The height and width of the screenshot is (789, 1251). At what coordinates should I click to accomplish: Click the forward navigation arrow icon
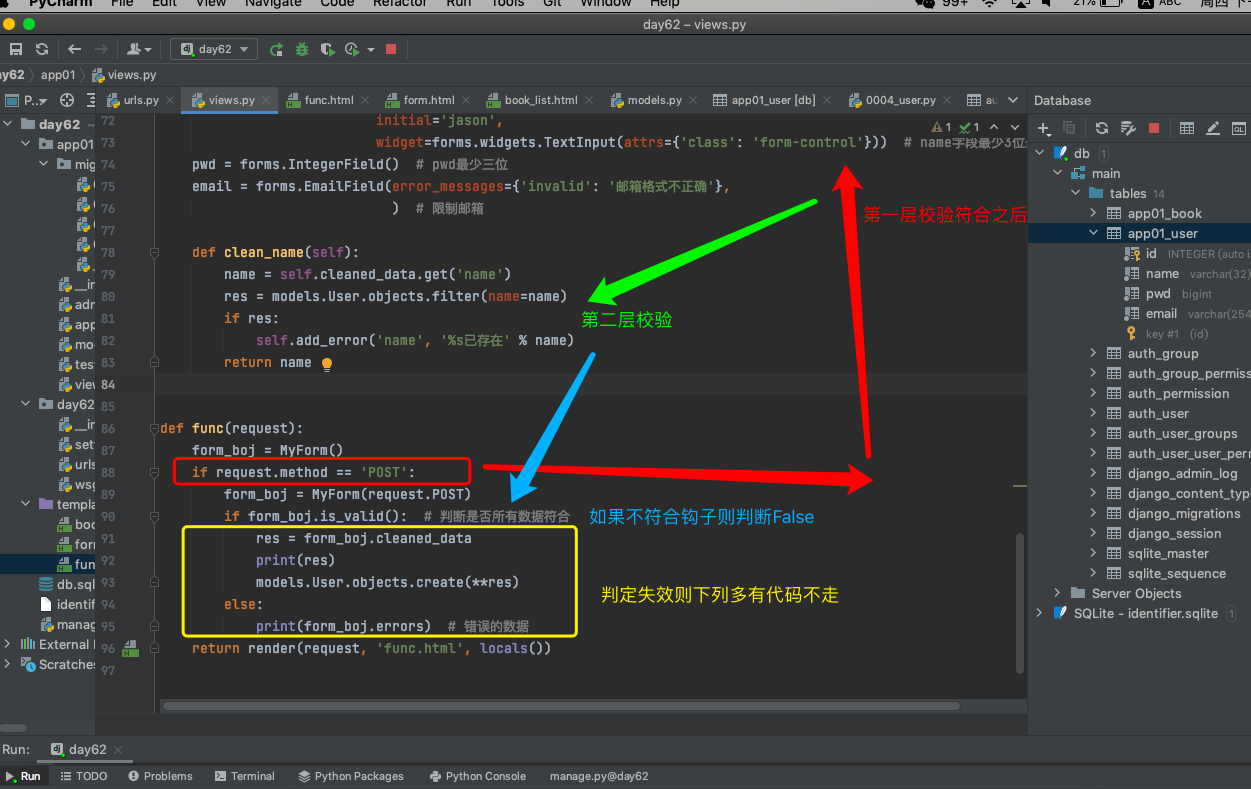click(101, 48)
